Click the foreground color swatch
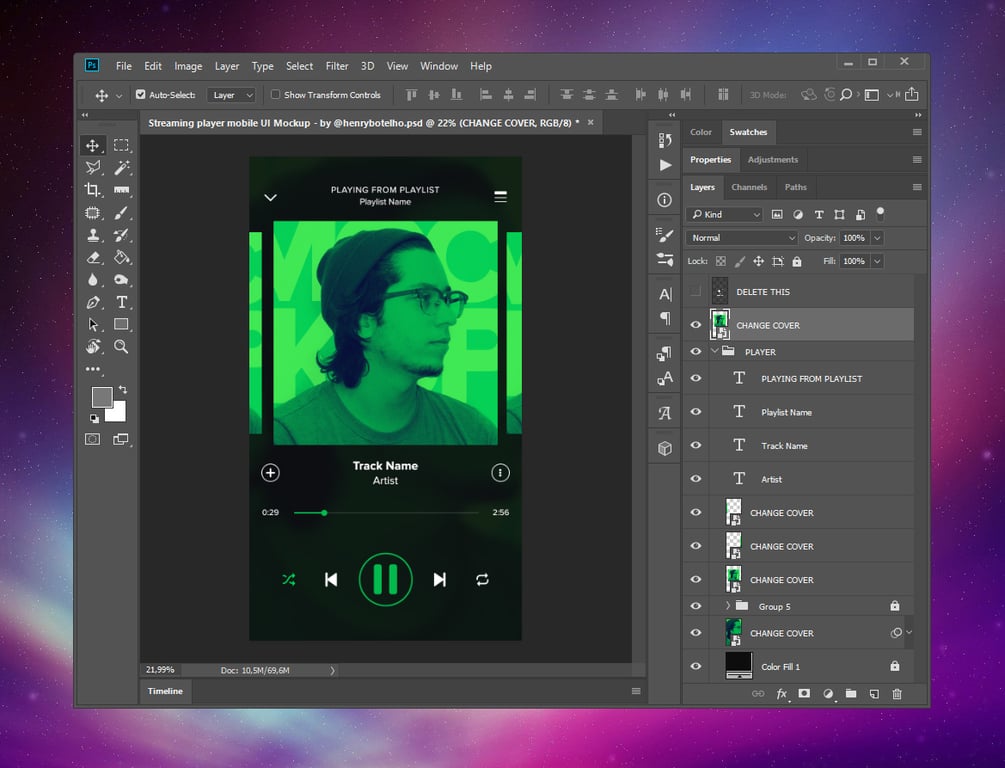1005x768 pixels. tap(102, 398)
